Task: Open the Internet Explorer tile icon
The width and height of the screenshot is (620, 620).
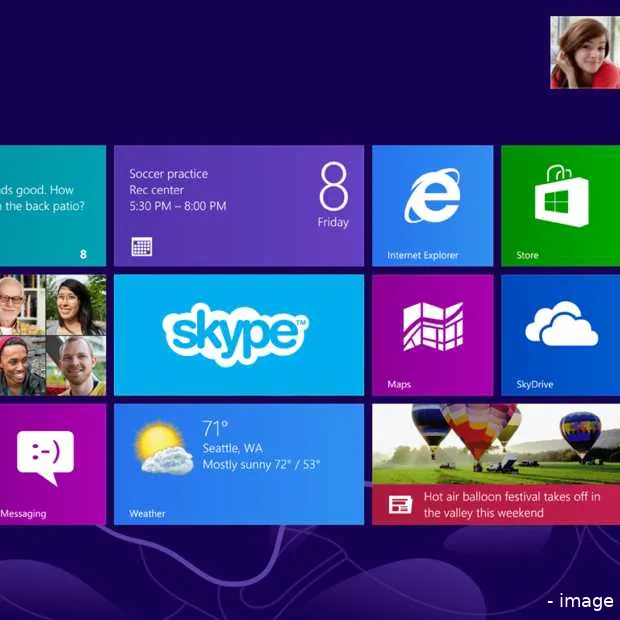Action: 432,195
